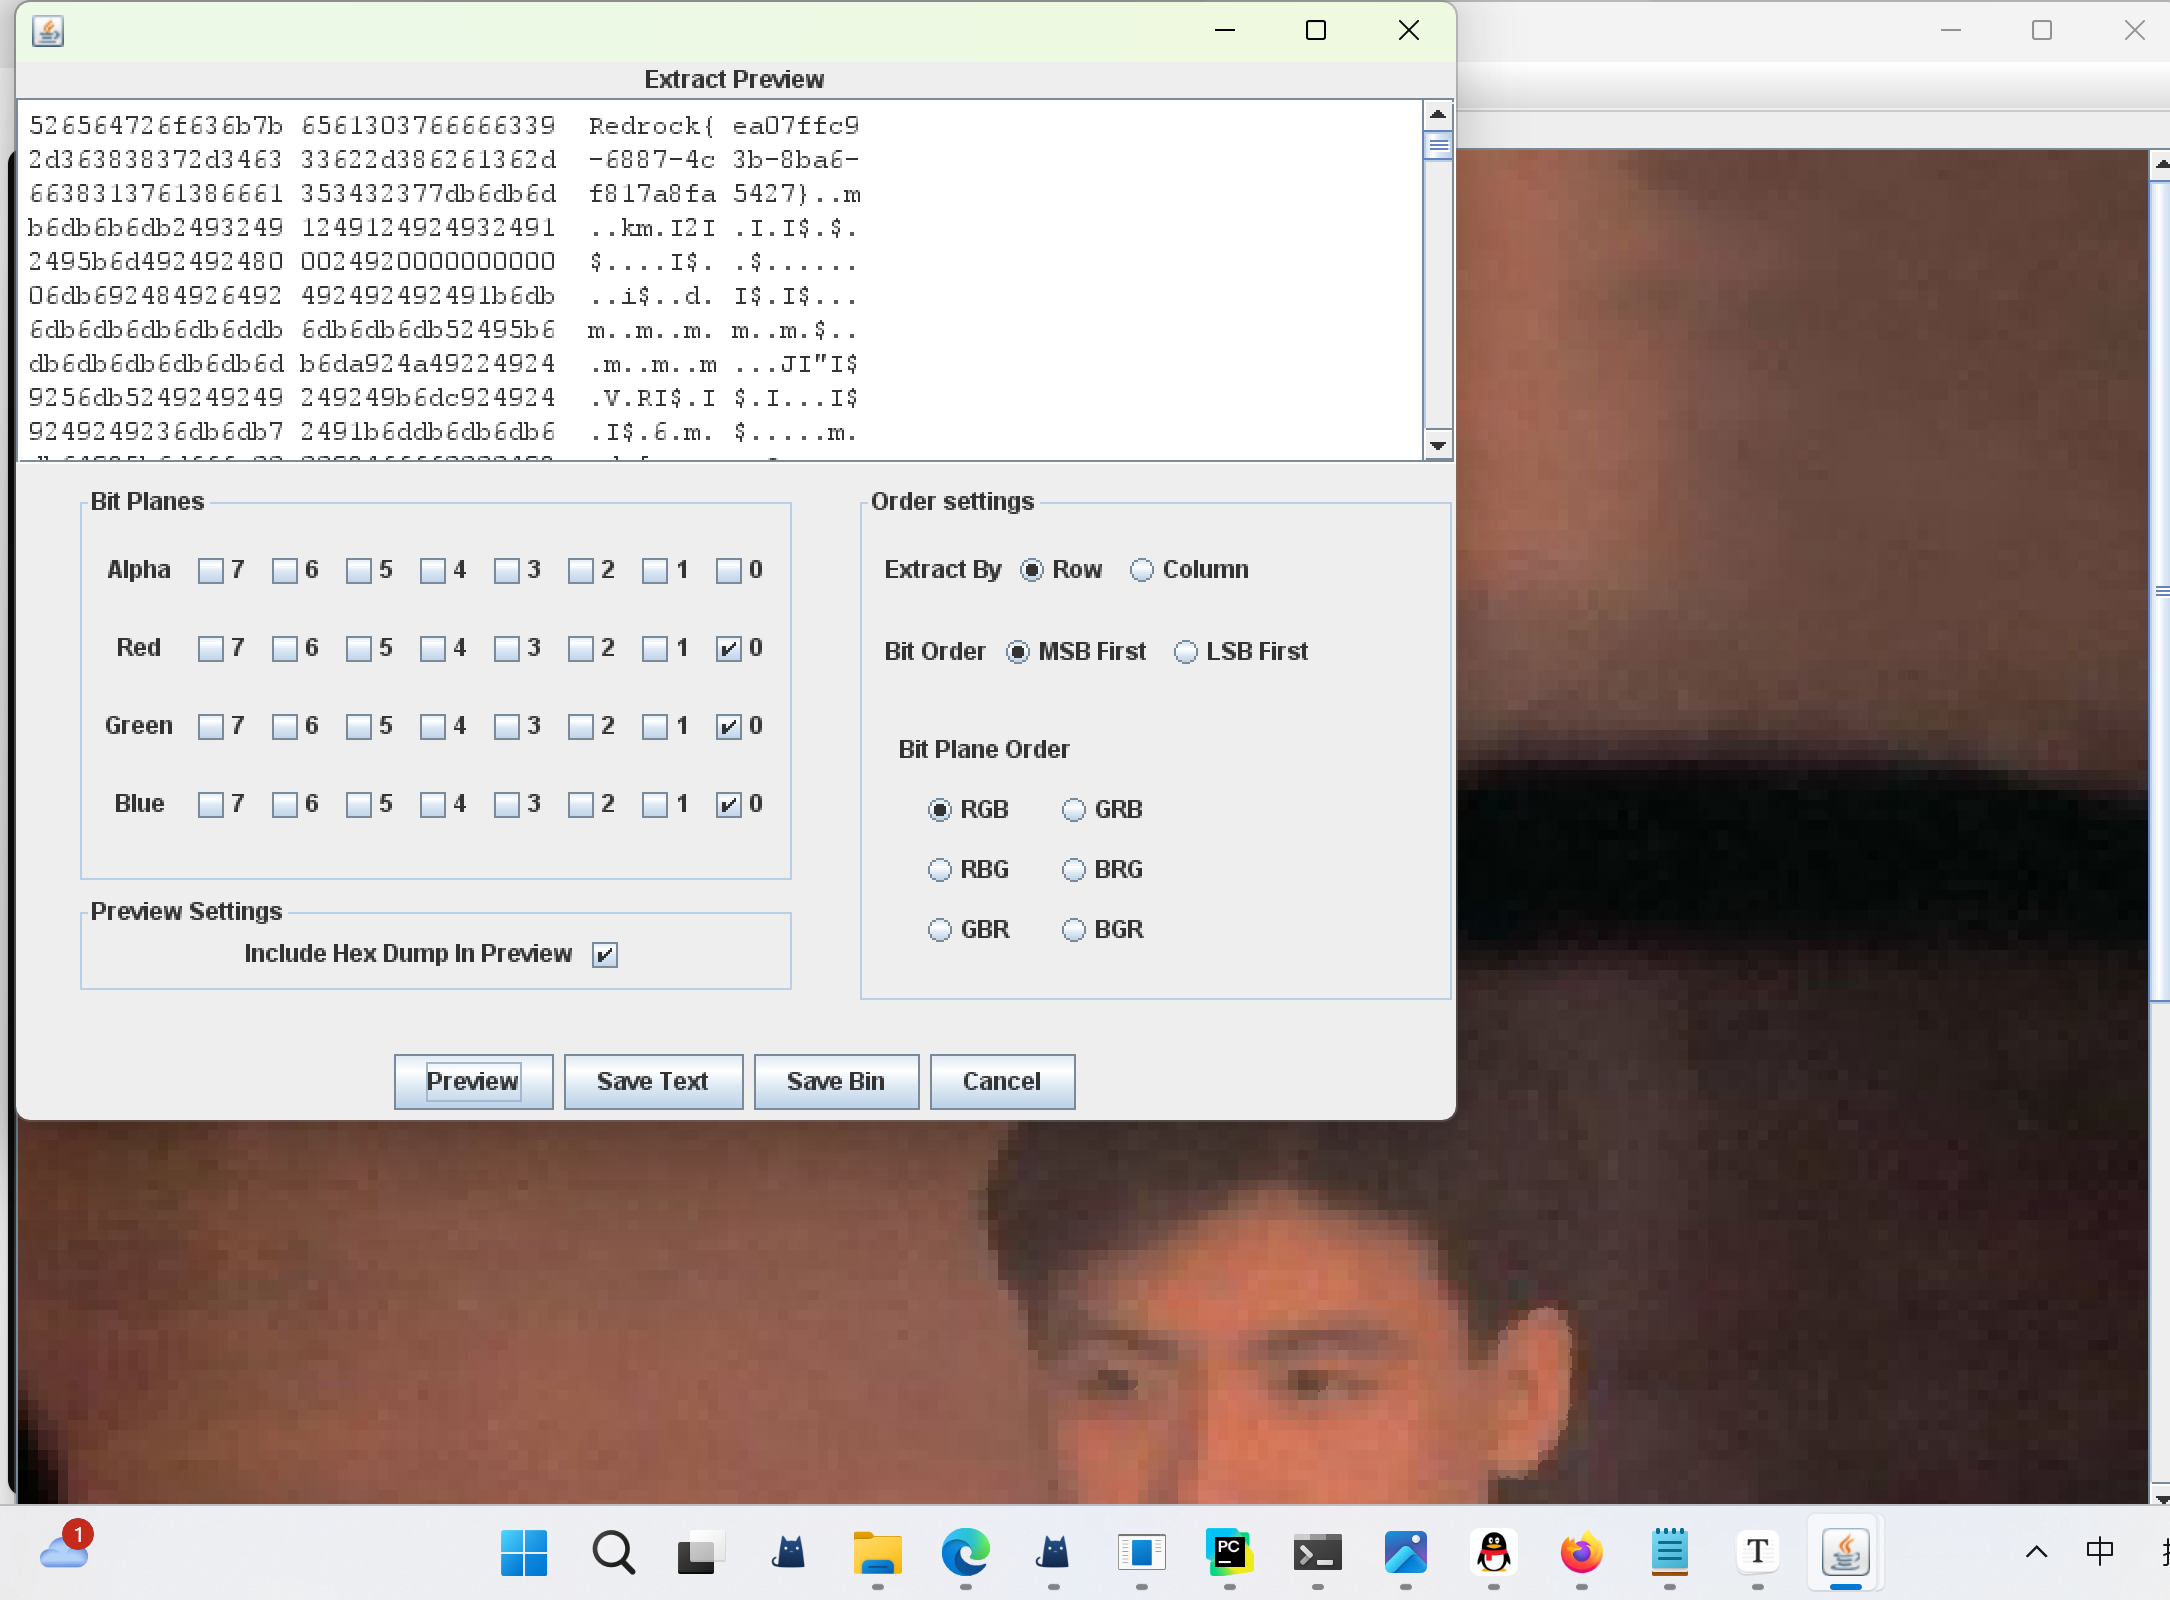Open File Explorer folder icon
The height and width of the screenshot is (1600, 2170).
pos(877,1553)
